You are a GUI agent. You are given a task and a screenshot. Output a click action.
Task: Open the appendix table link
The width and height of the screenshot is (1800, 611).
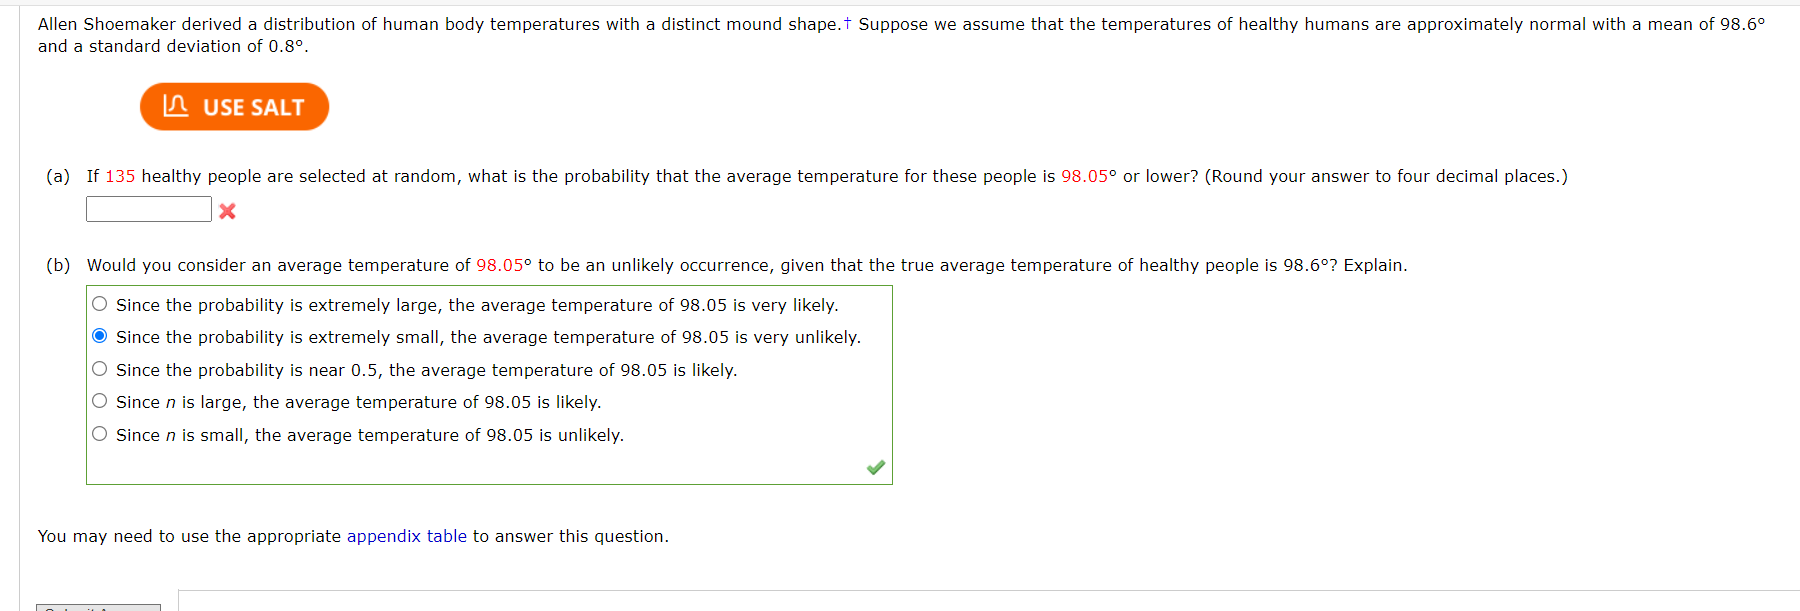click(x=406, y=536)
